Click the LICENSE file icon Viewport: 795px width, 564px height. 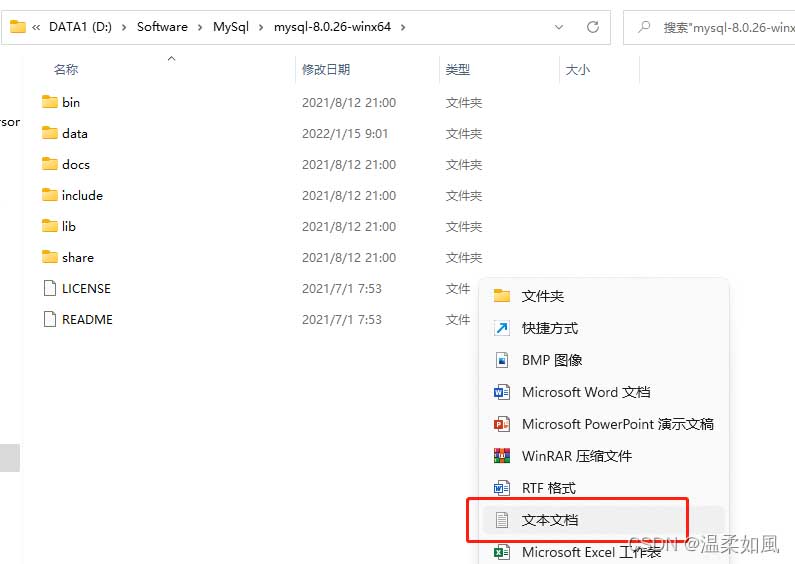(x=50, y=288)
